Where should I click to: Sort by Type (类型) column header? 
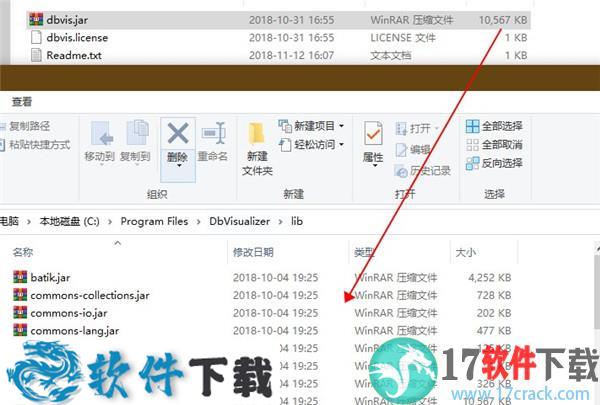(364, 252)
